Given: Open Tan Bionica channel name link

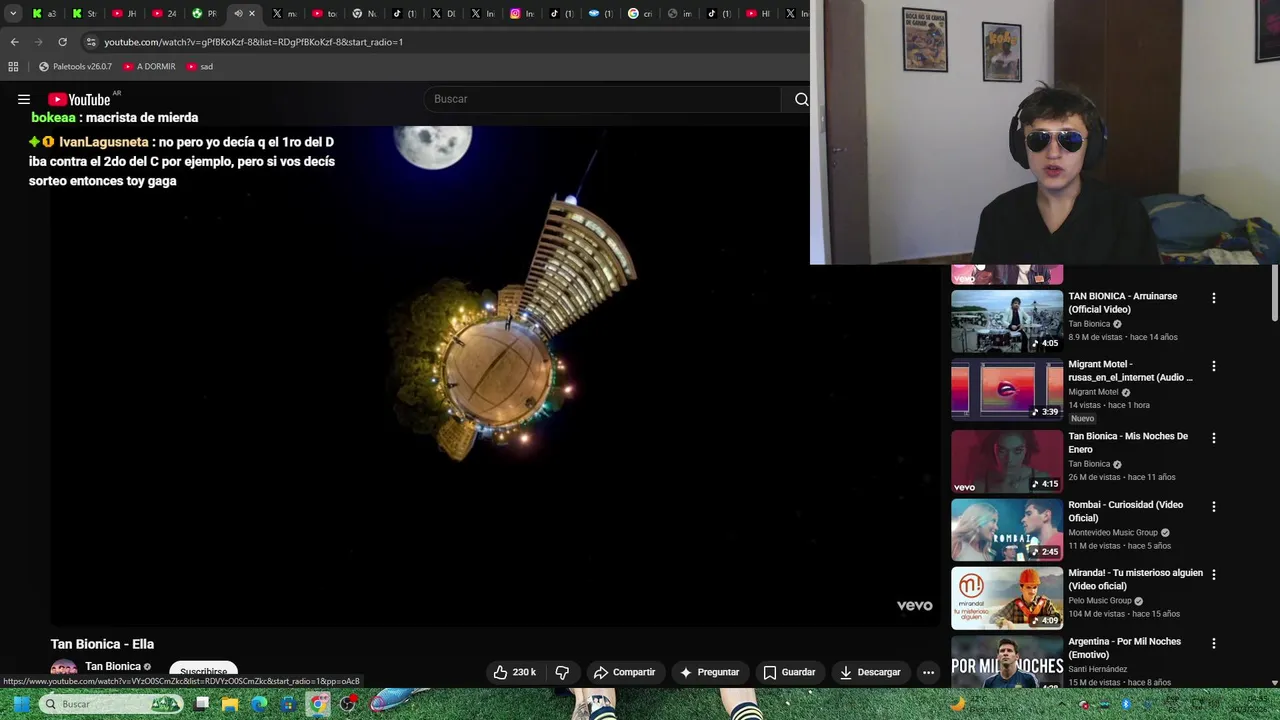Looking at the screenshot, I should (x=113, y=666).
